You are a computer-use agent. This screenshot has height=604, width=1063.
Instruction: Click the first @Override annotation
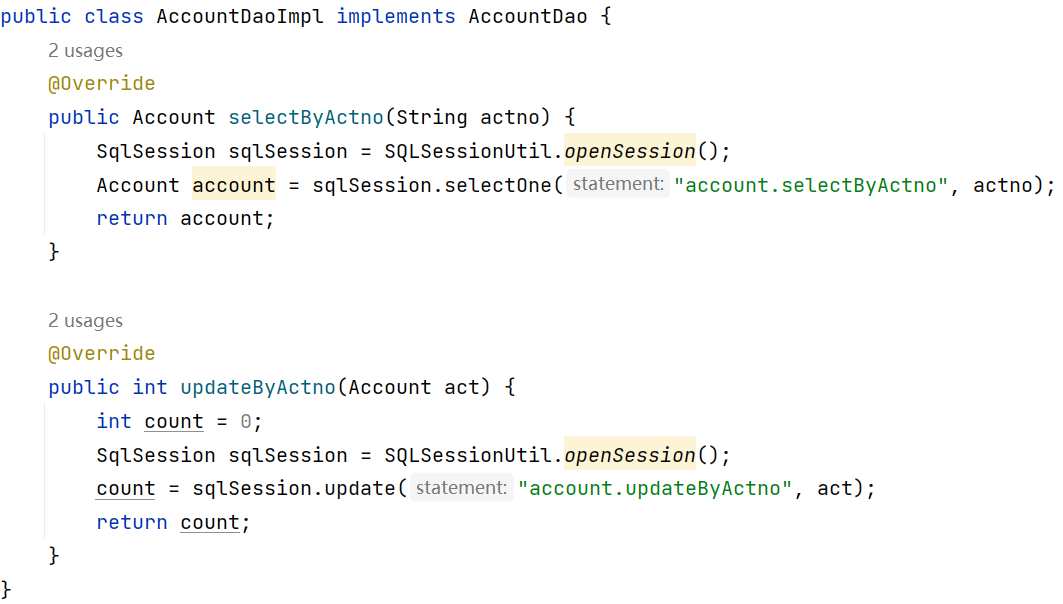(102, 83)
